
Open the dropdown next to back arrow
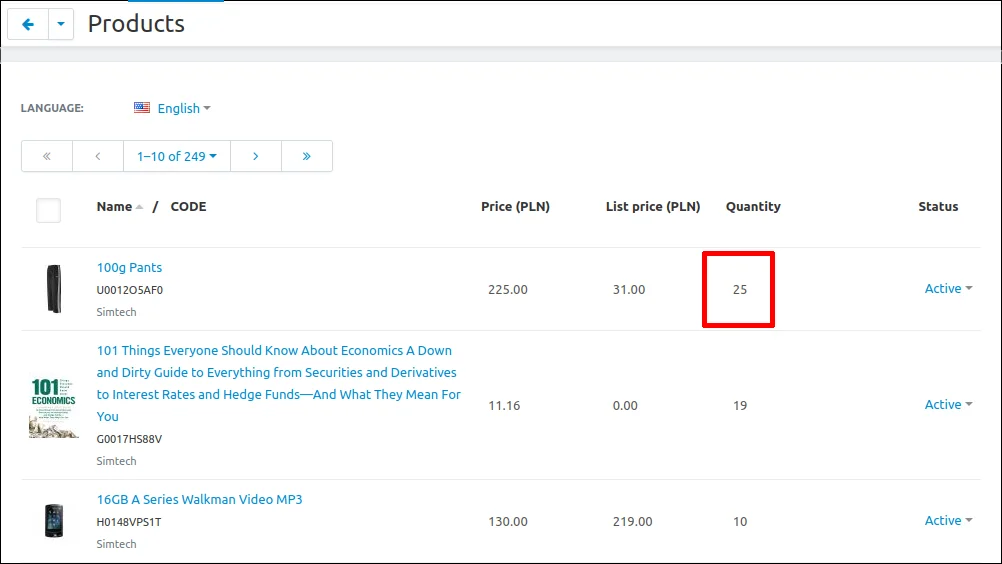tap(61, 25)
